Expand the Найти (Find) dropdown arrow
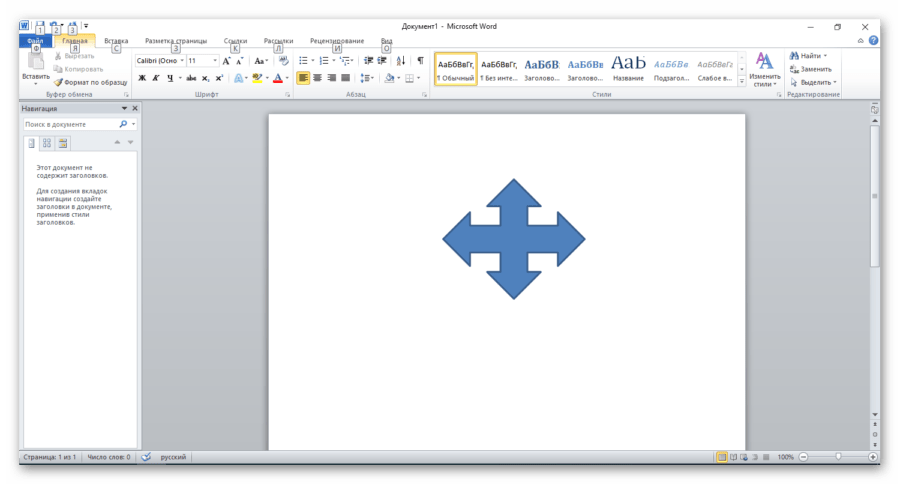The height and width of the screenshot is (484, 900). click(825, 56)
